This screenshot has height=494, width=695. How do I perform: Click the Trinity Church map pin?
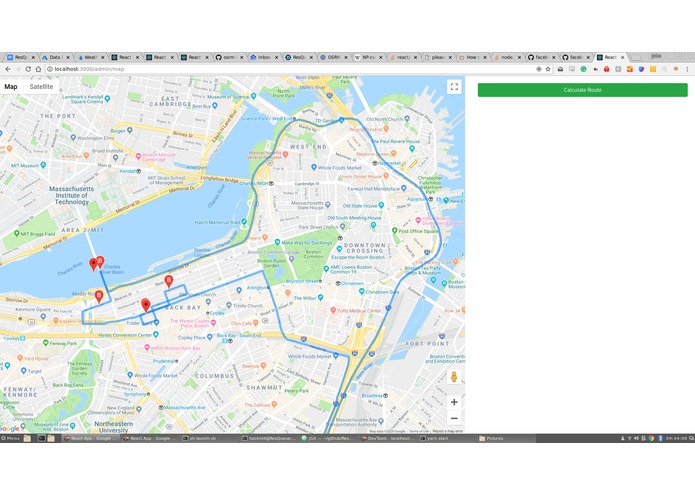click(229, 305)
